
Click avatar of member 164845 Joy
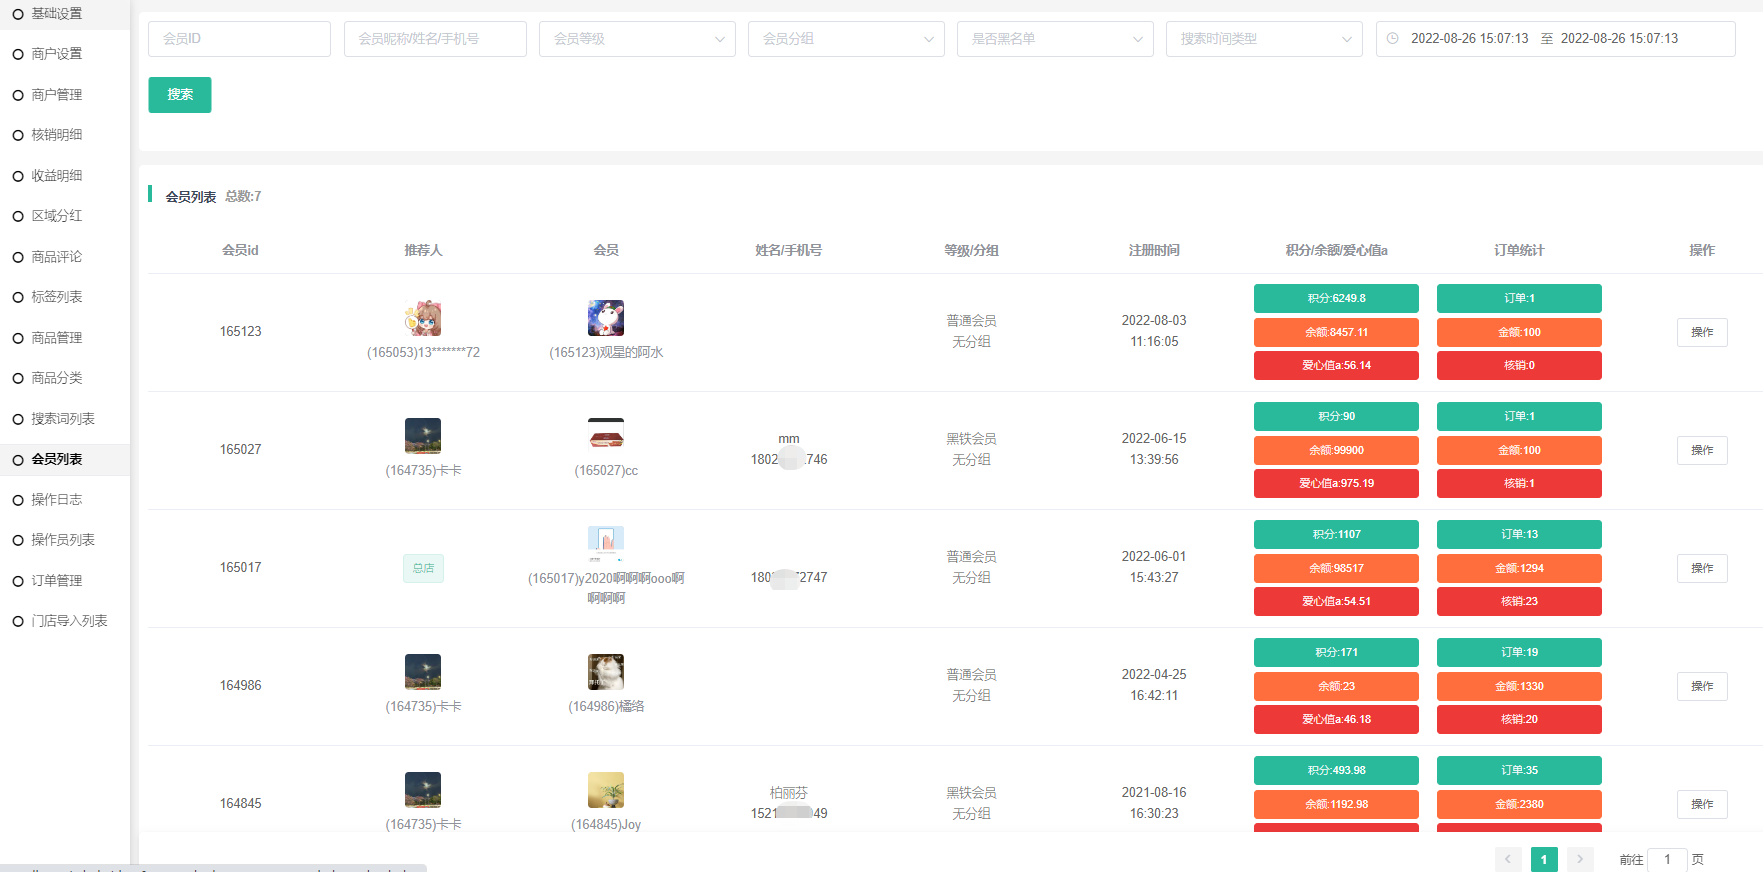pyautogui.click(x=606, y=790)
